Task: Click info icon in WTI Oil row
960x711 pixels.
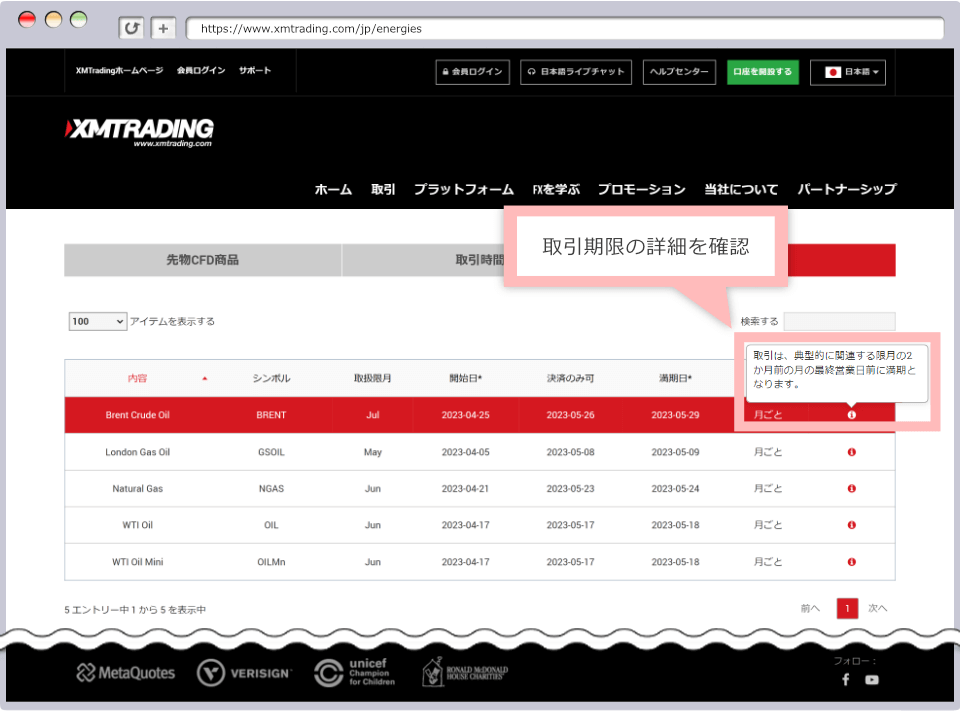Action: coord(851,525)
